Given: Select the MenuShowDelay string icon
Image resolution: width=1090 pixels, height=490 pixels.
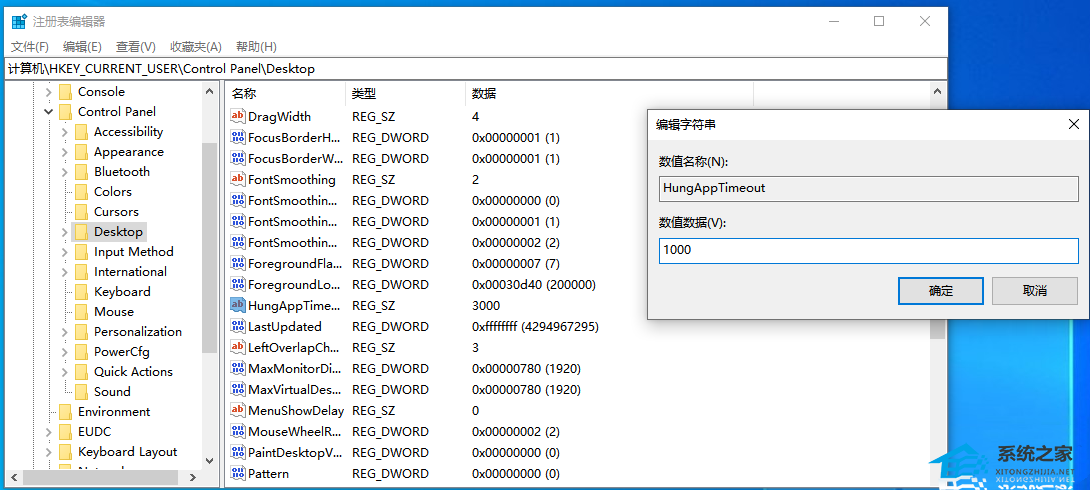Looking at the screenshot, I should 238,410.
